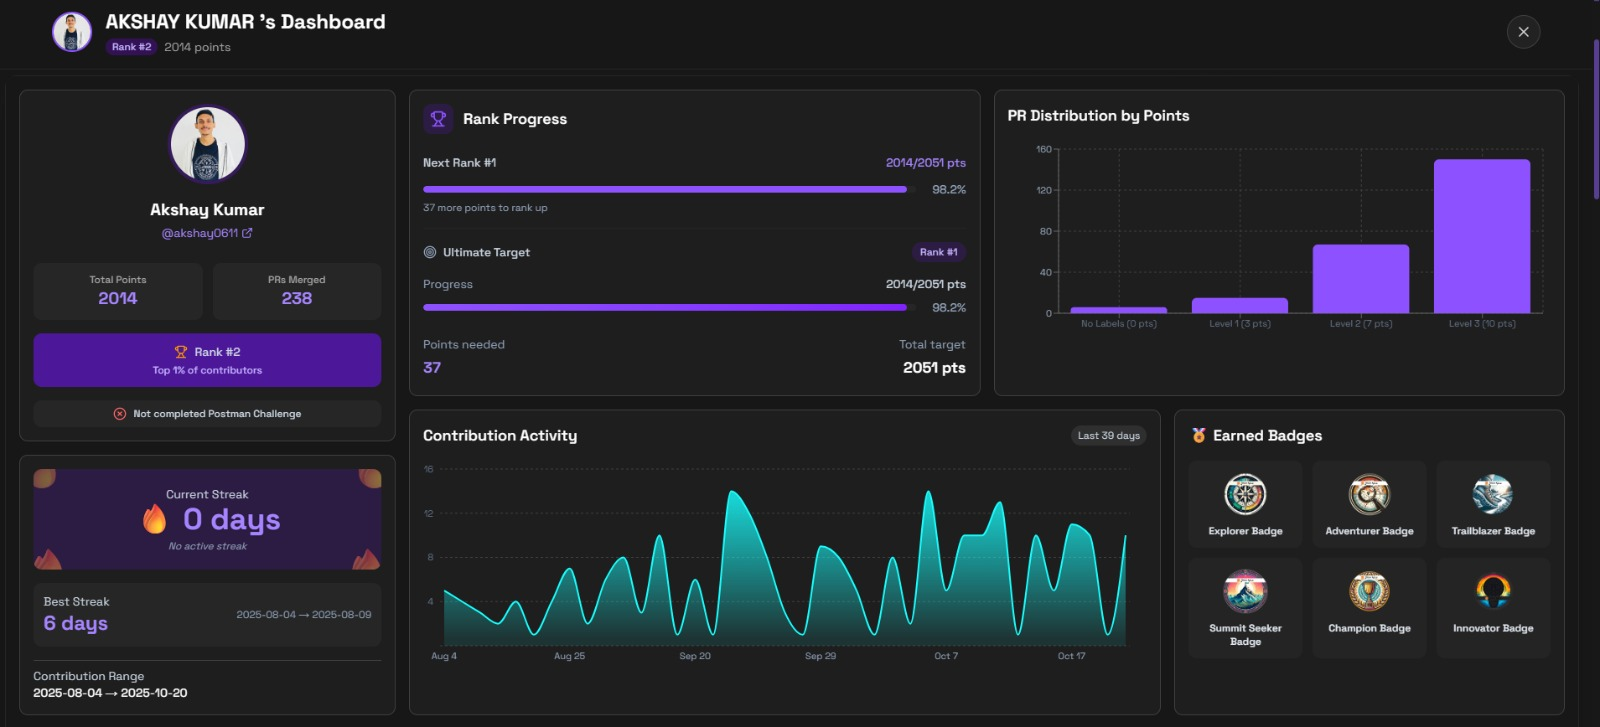Click the Rank #2 contributor button

pos(207,360)
